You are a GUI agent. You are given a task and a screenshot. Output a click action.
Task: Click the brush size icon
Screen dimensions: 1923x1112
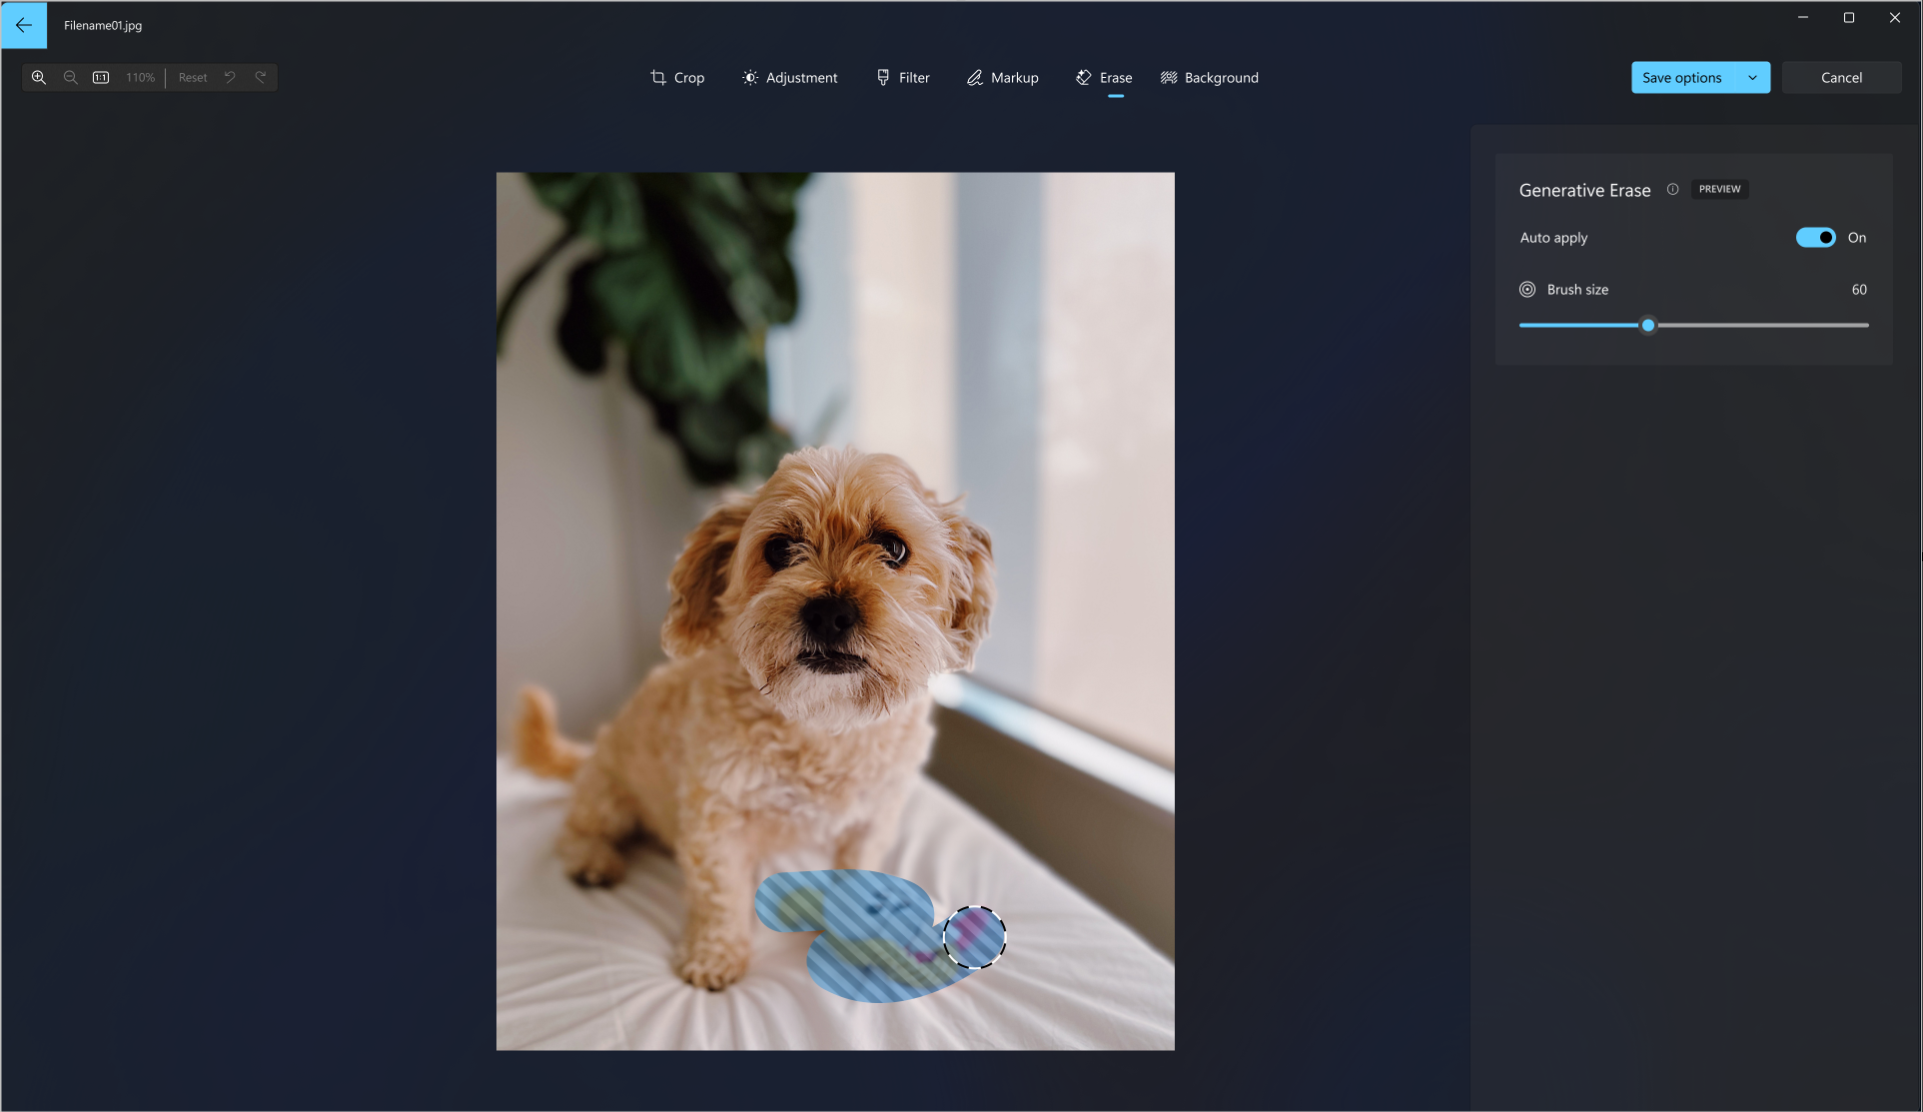(x=1527, y=289)
